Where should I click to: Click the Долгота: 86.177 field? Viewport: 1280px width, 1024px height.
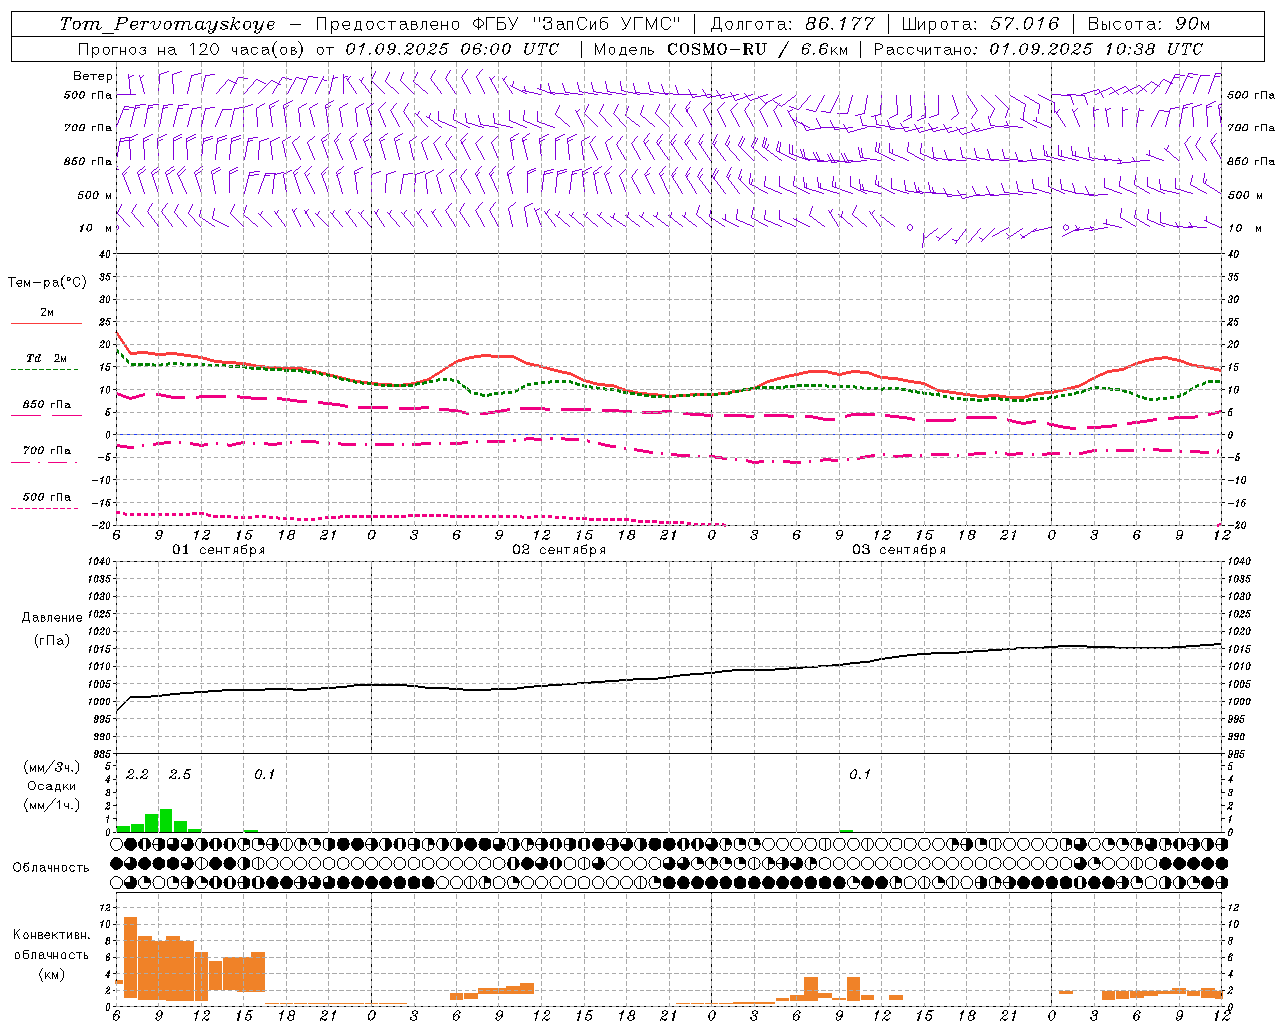click(x=792, y=24)
